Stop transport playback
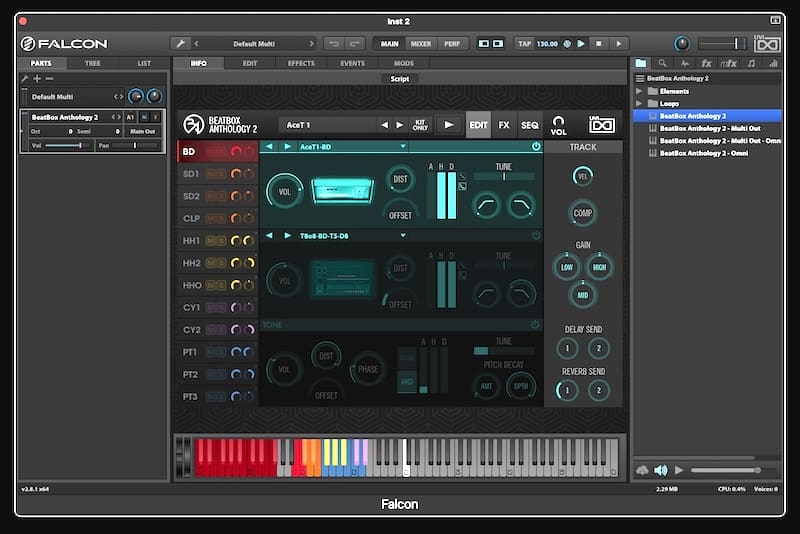This screenshot has width=800, height=534. [598, 44]
